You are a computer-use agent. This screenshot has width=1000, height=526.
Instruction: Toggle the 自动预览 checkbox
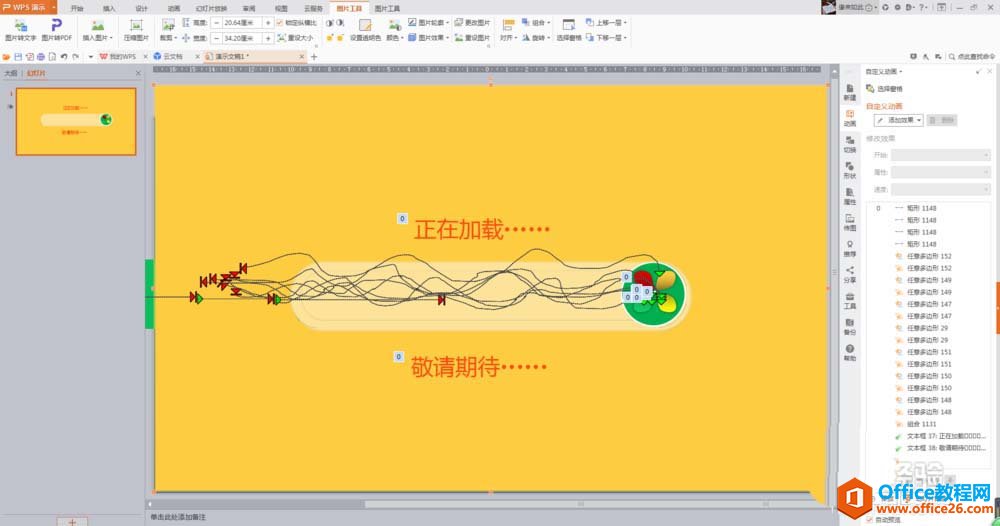(870, 519)
